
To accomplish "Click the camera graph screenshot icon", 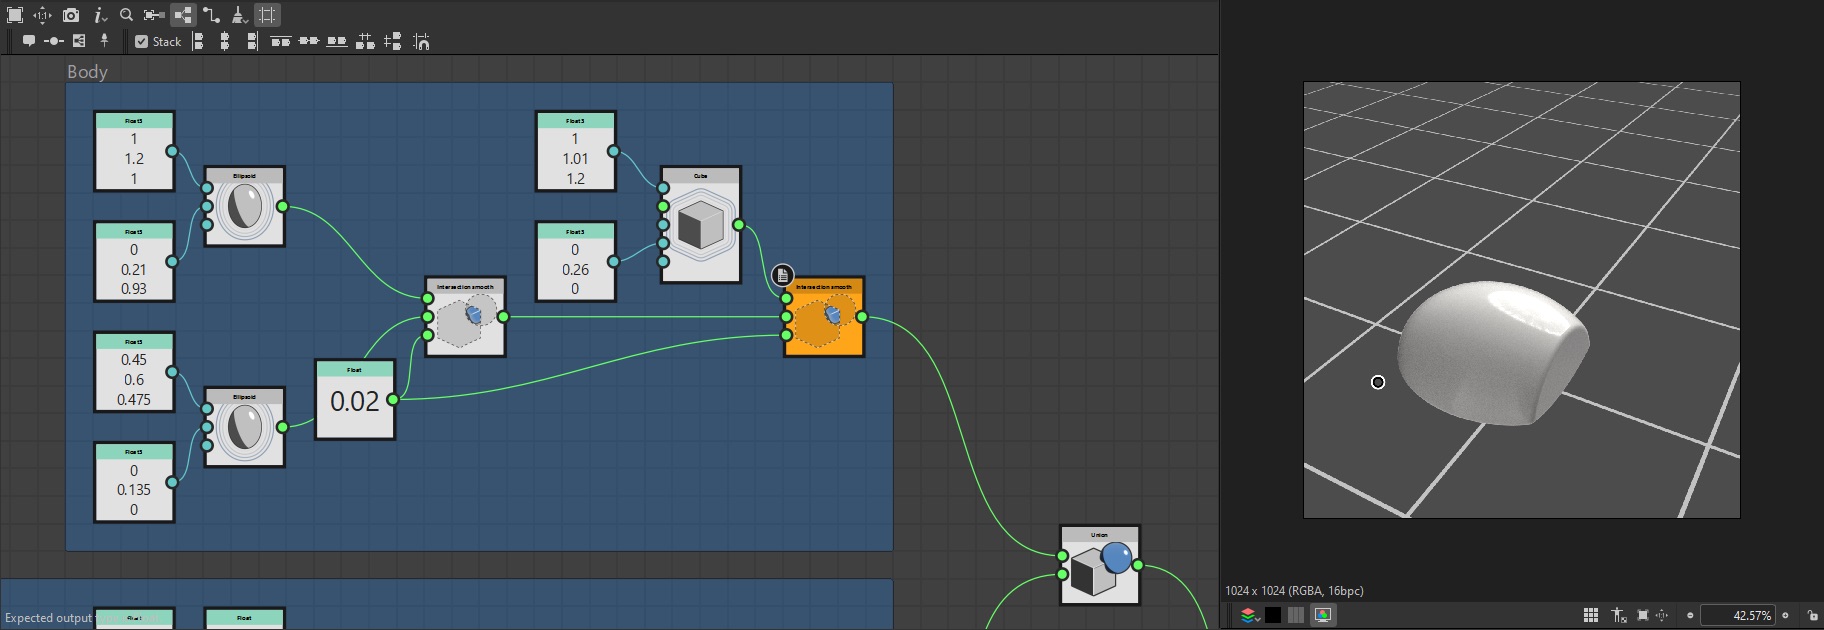I will (x=71, y=15).
